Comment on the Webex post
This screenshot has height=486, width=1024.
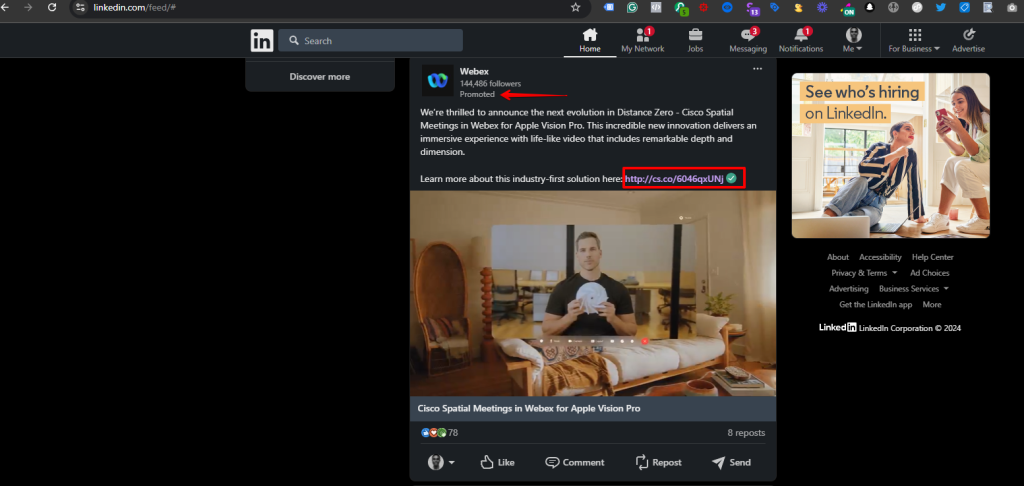(575, 462)
